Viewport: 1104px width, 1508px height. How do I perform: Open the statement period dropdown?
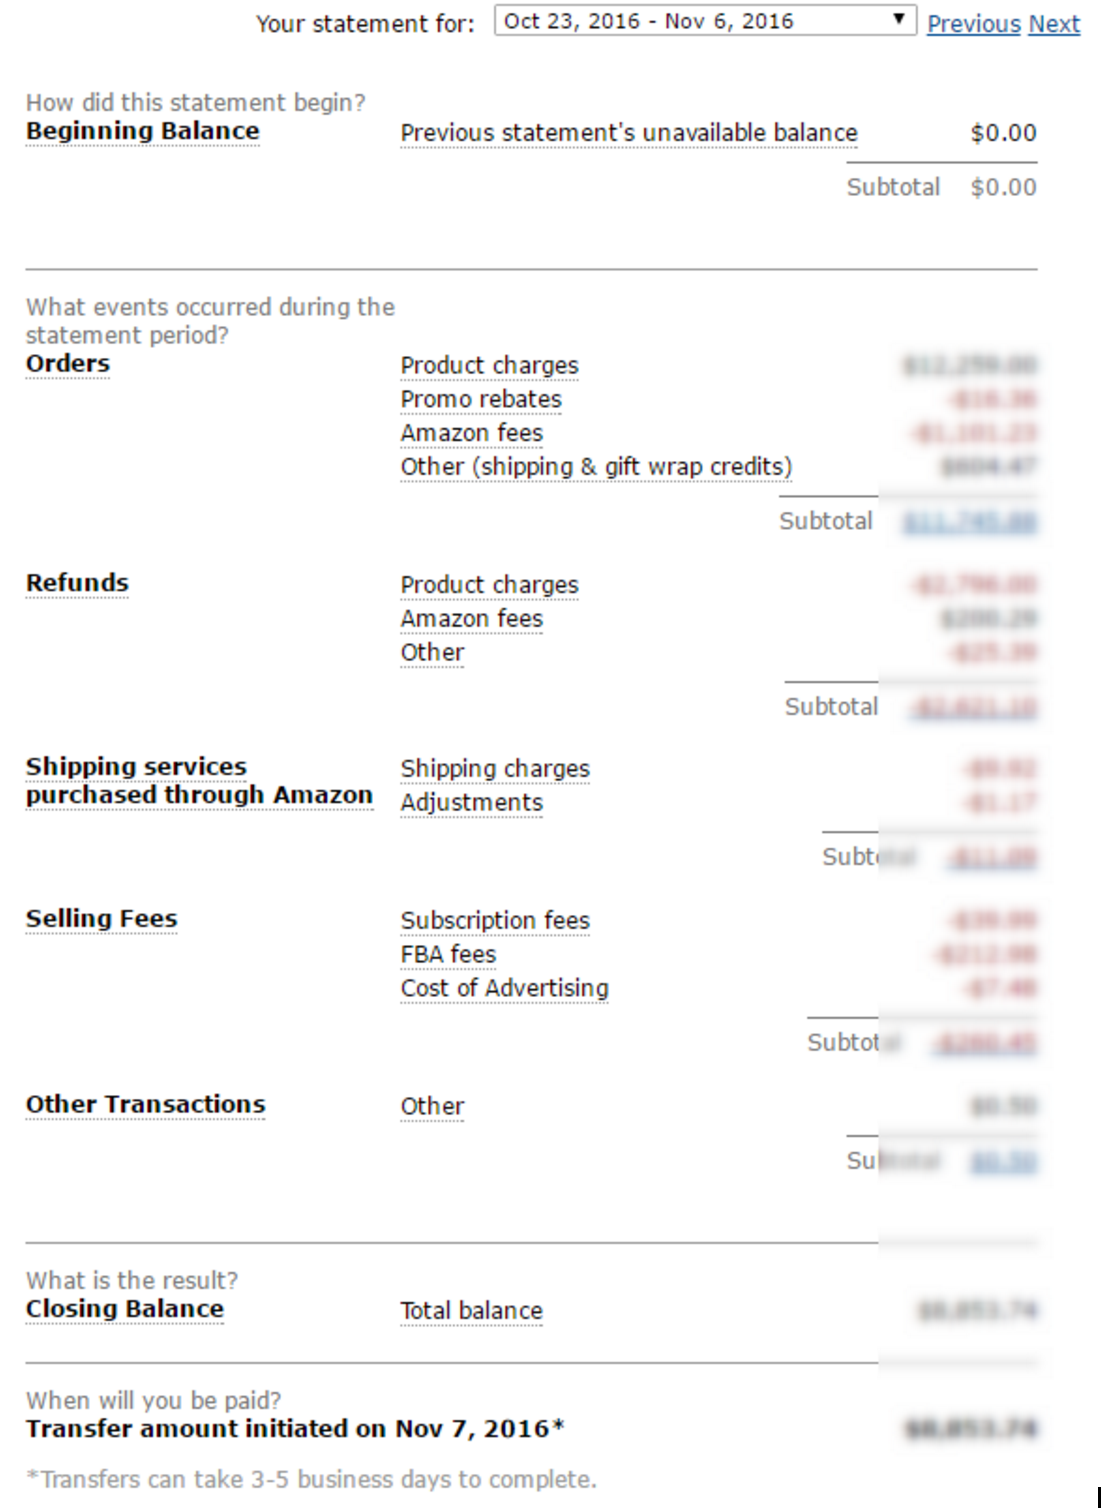click(705, 21)
